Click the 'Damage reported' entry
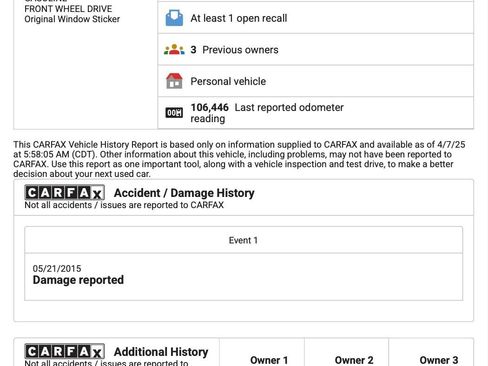The image size is (488, 366). (x=78, y=280)
